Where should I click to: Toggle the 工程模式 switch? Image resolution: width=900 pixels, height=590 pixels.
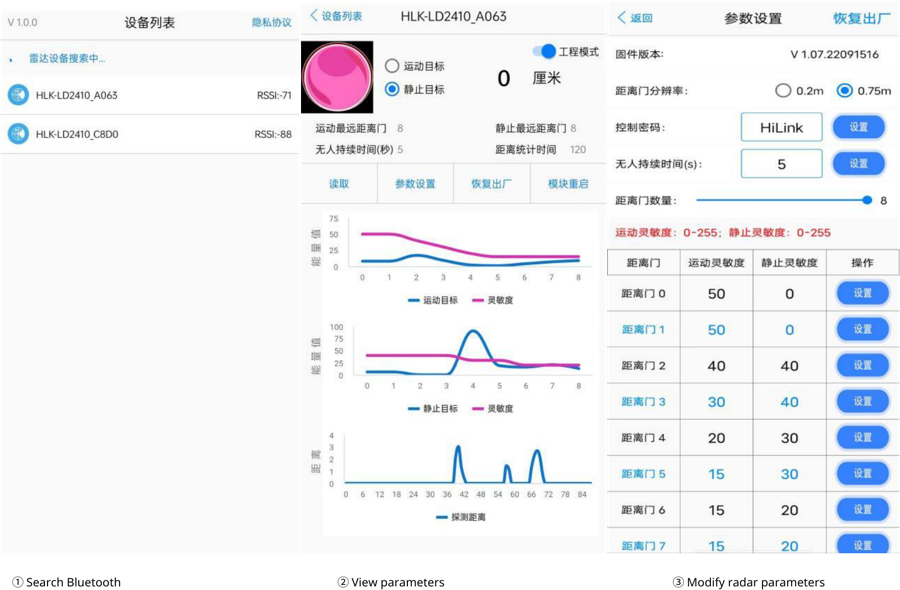(x=544, y=51)
